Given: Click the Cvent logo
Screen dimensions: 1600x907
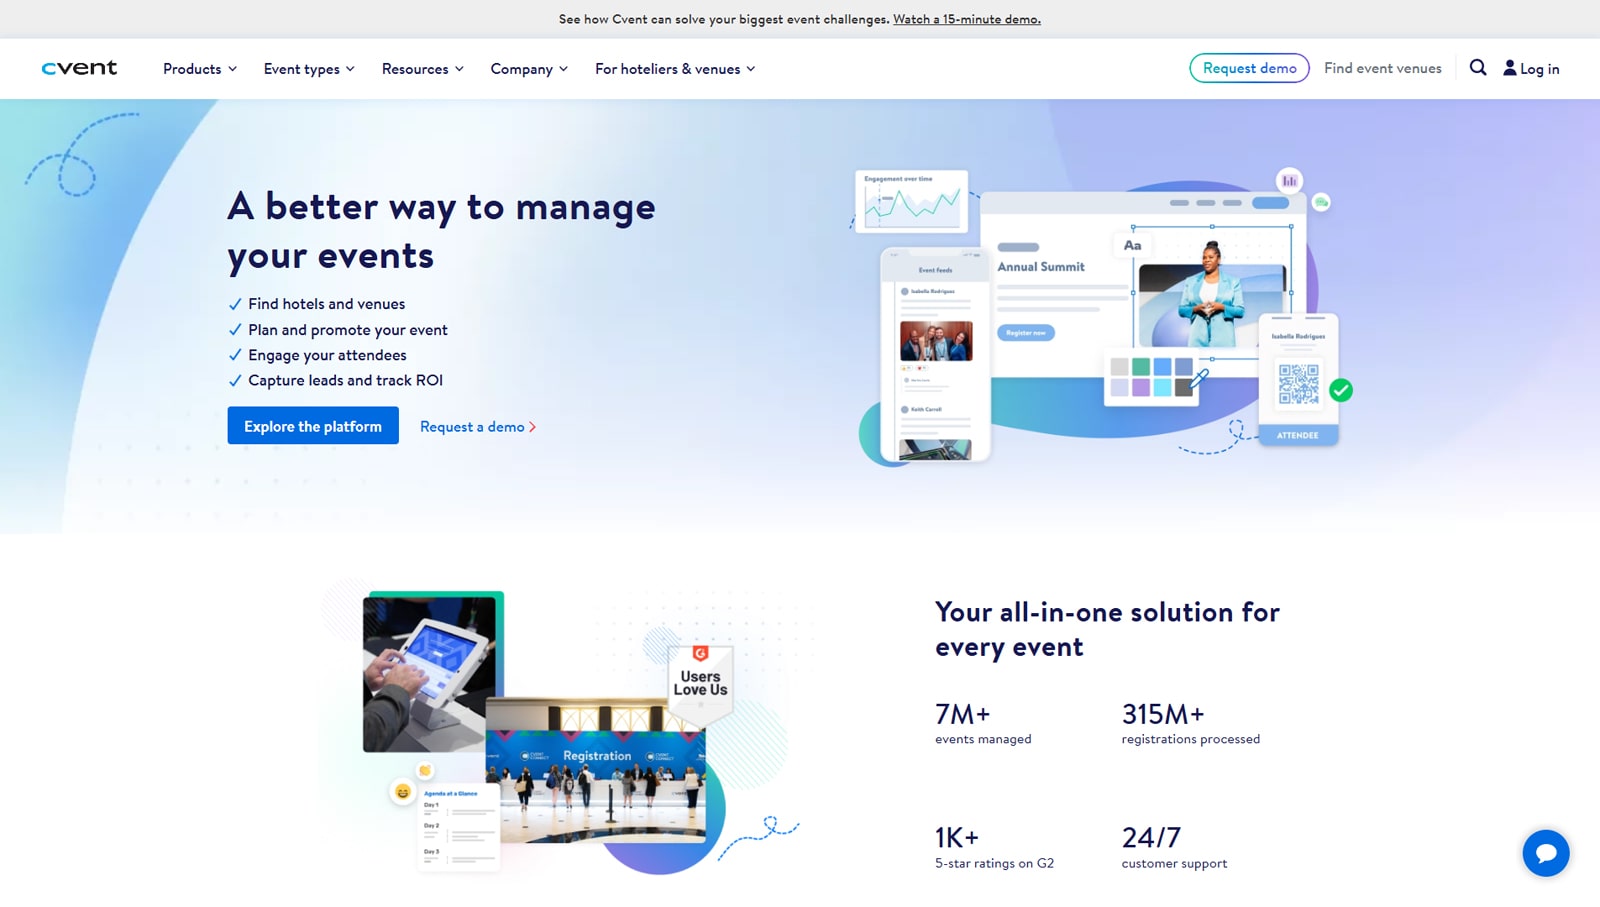Looking at the screenshot, I should click(79, 68).
